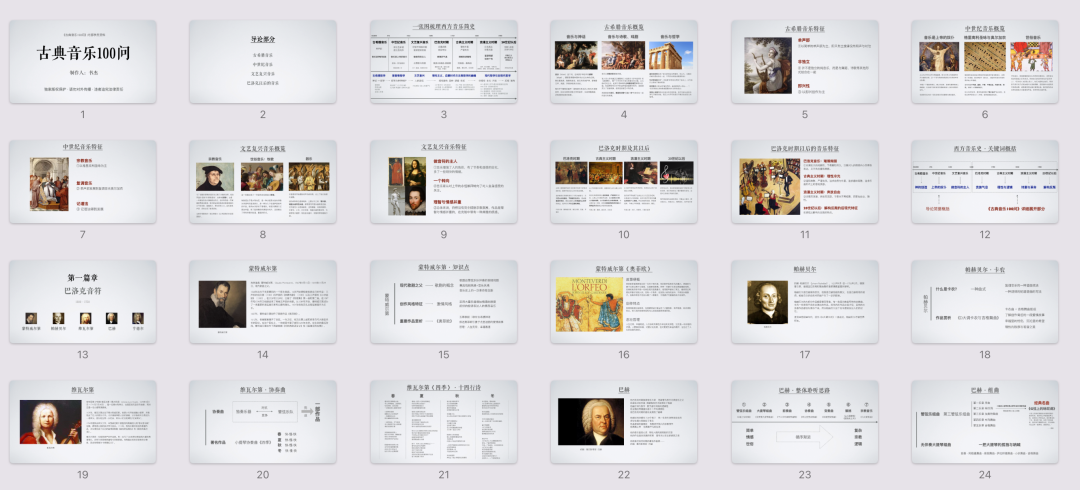Select slide 22 巴赫 portrait thumbnail
Viewport: 1080px width, 490px height.
624,422
